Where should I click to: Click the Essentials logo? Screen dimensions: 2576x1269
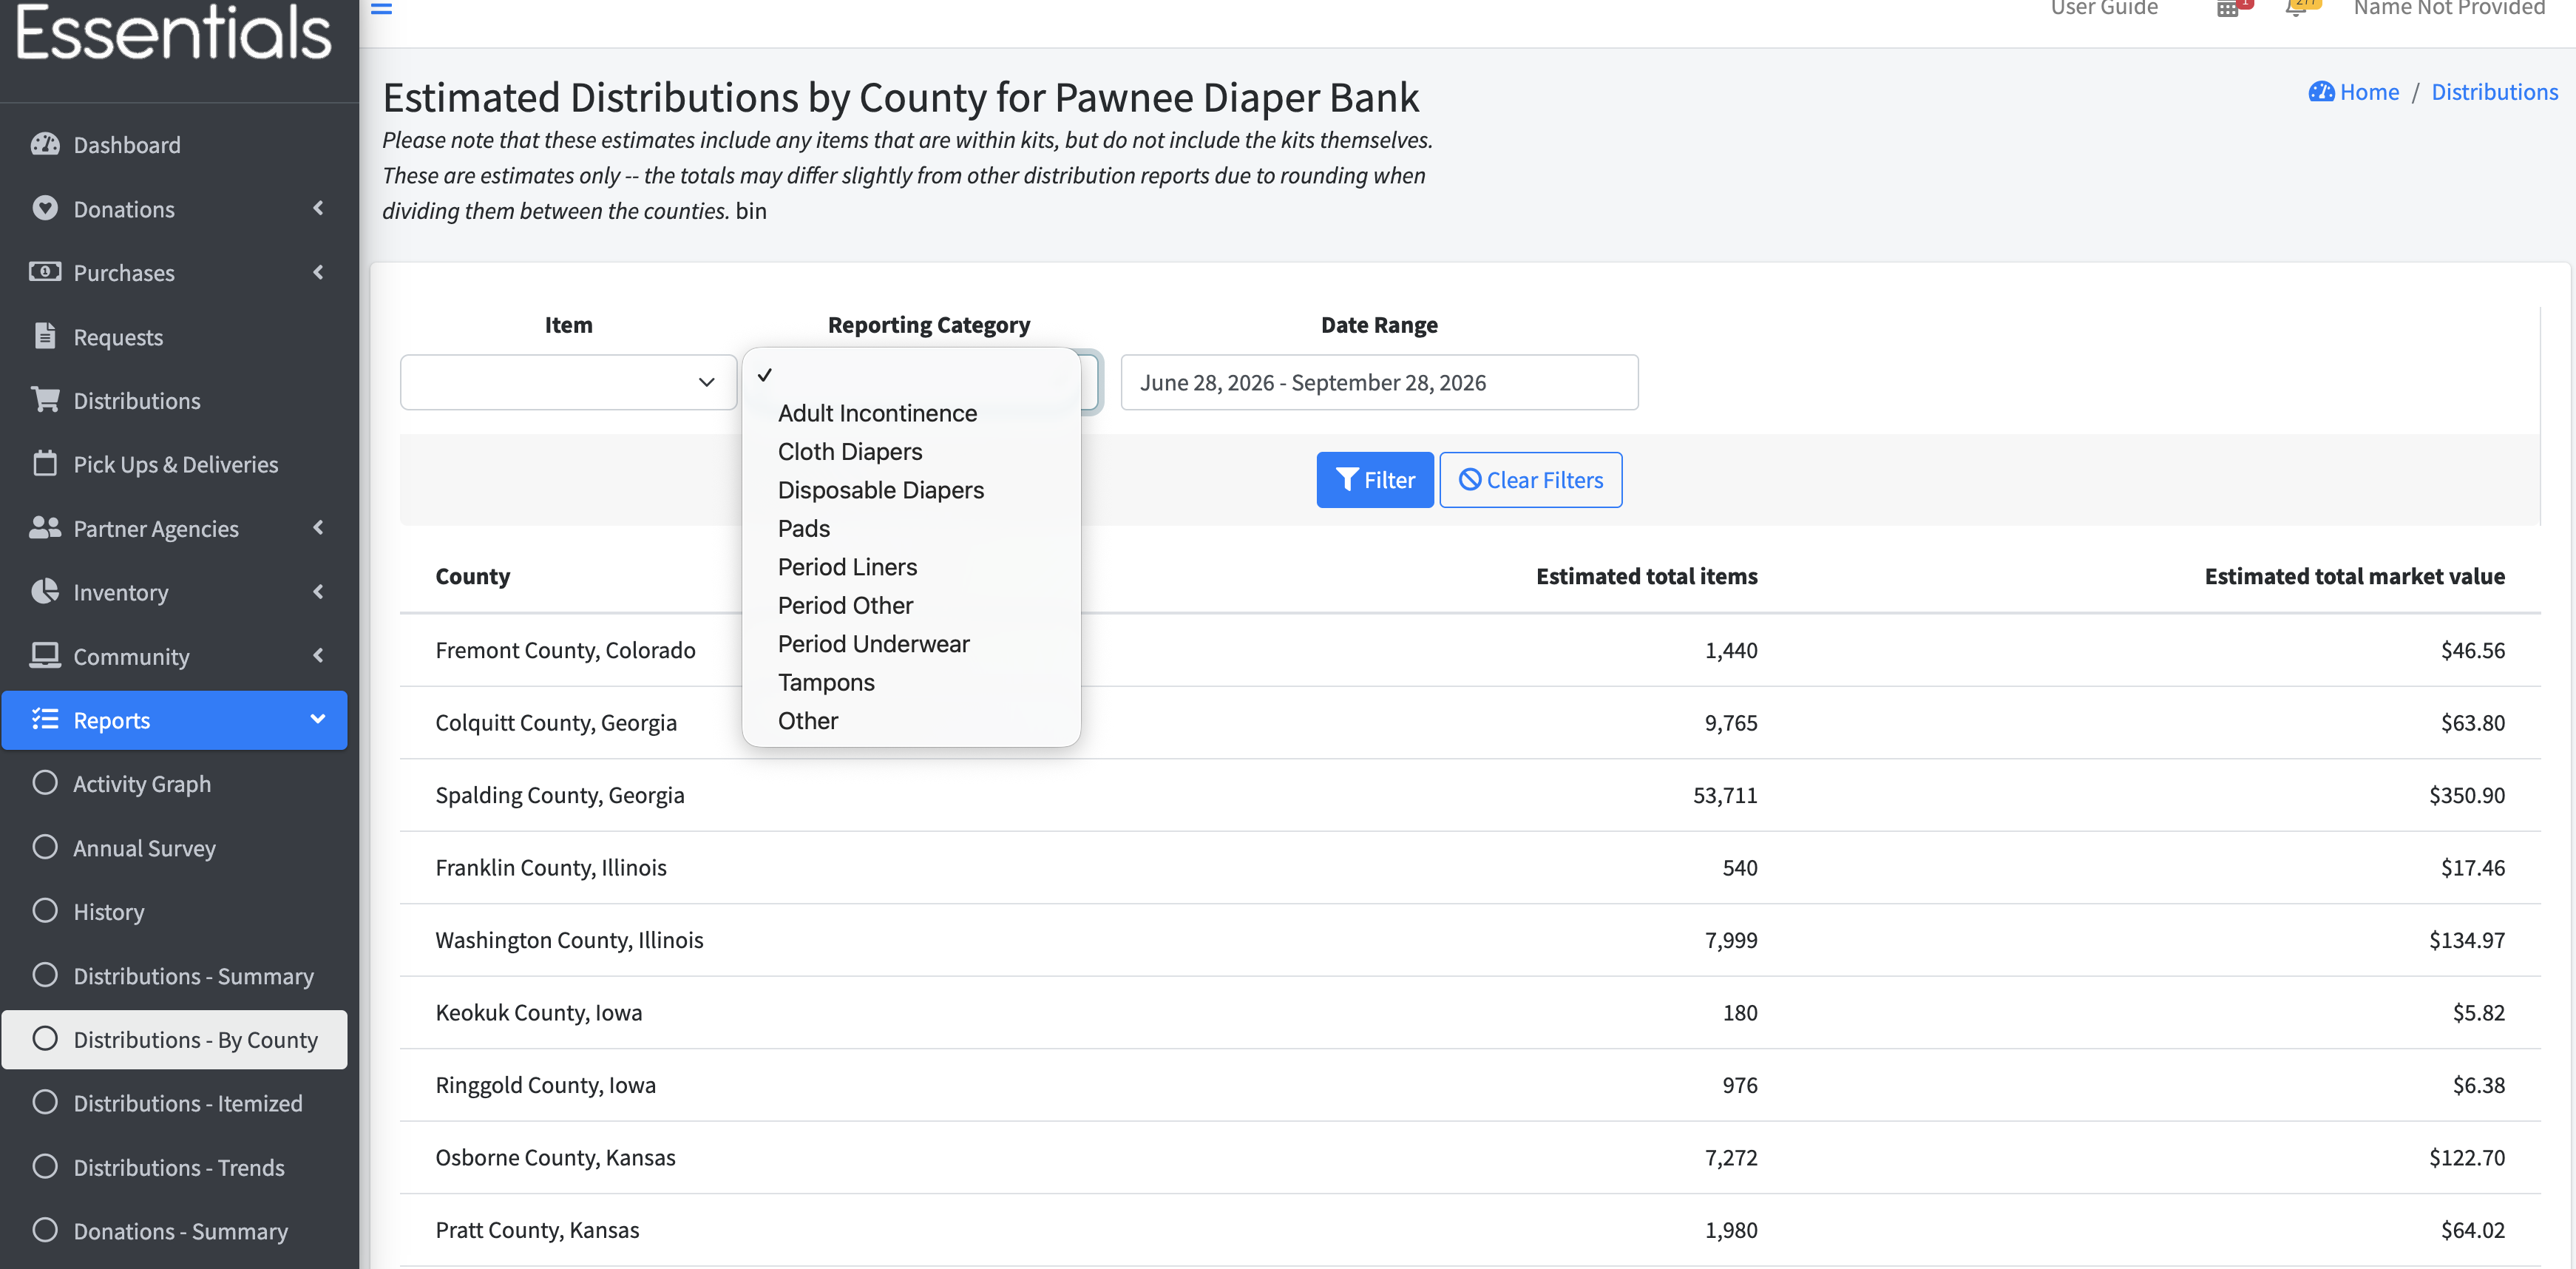point(173,32)
